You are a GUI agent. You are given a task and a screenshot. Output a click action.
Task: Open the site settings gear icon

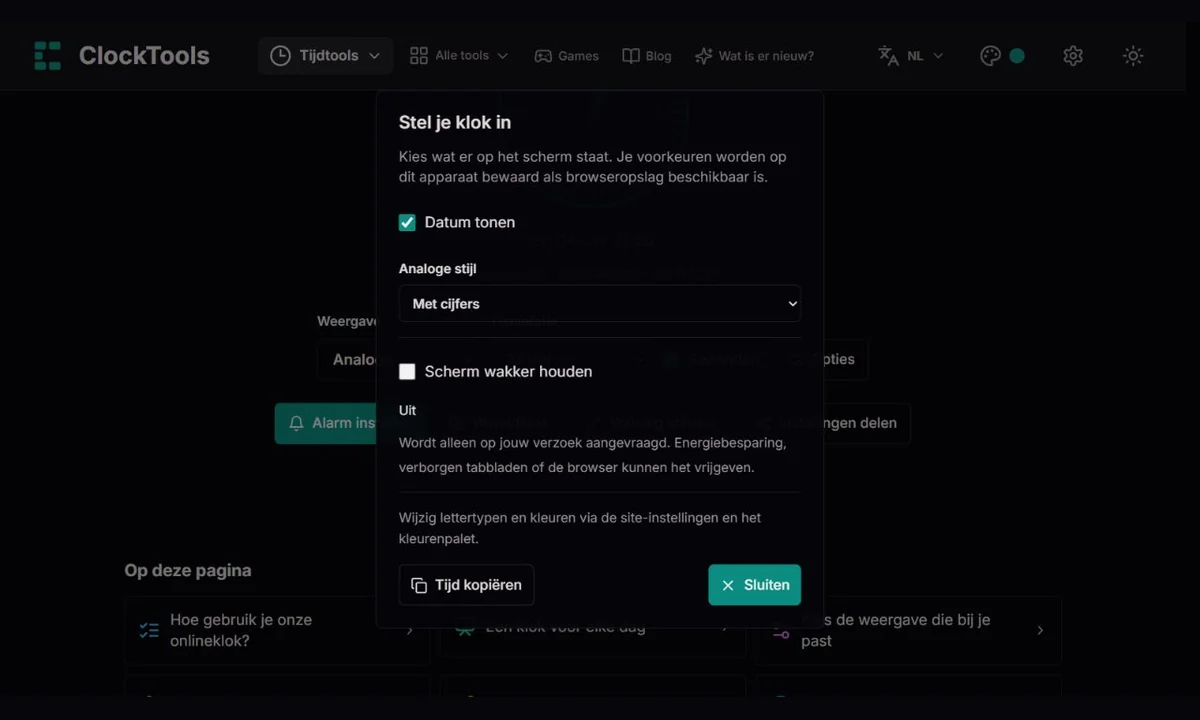(x=1073, y=56)
